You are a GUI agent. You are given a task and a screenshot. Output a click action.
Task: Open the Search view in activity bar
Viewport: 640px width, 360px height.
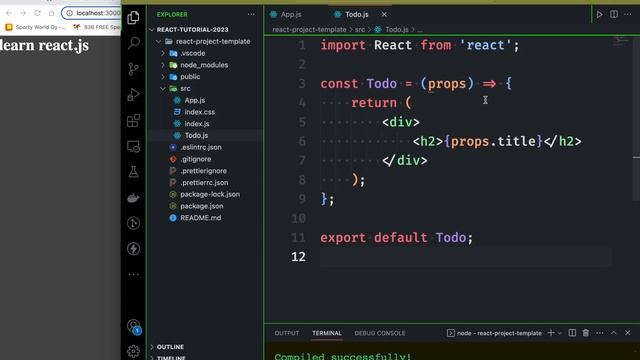click(x=133, y=43)
